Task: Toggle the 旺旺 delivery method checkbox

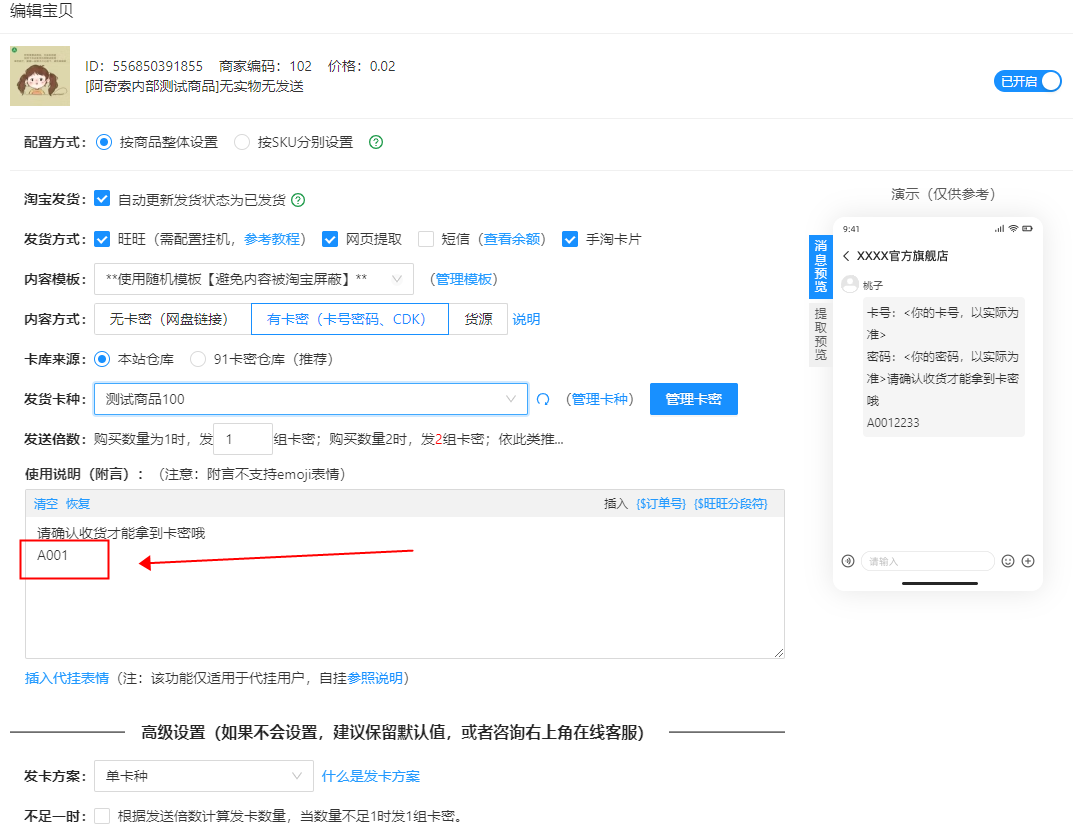Action: coord(102,239)
